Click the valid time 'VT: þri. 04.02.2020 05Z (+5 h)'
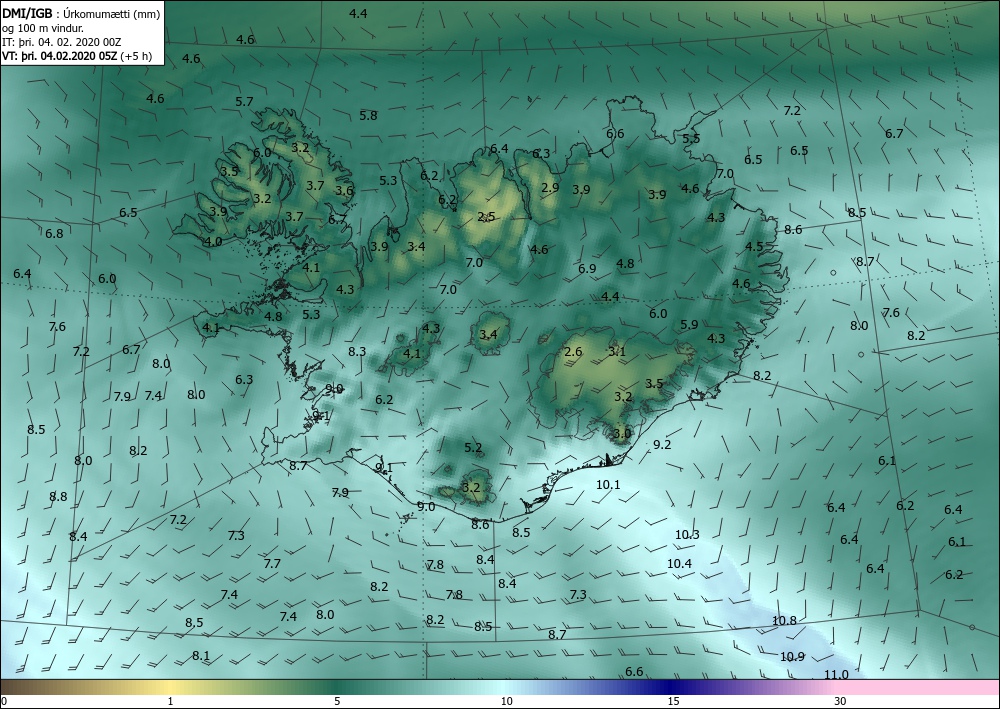Image resolution: width=1000 pixels, height=709 pixels. pyautogui.click(x=77, y=55)
